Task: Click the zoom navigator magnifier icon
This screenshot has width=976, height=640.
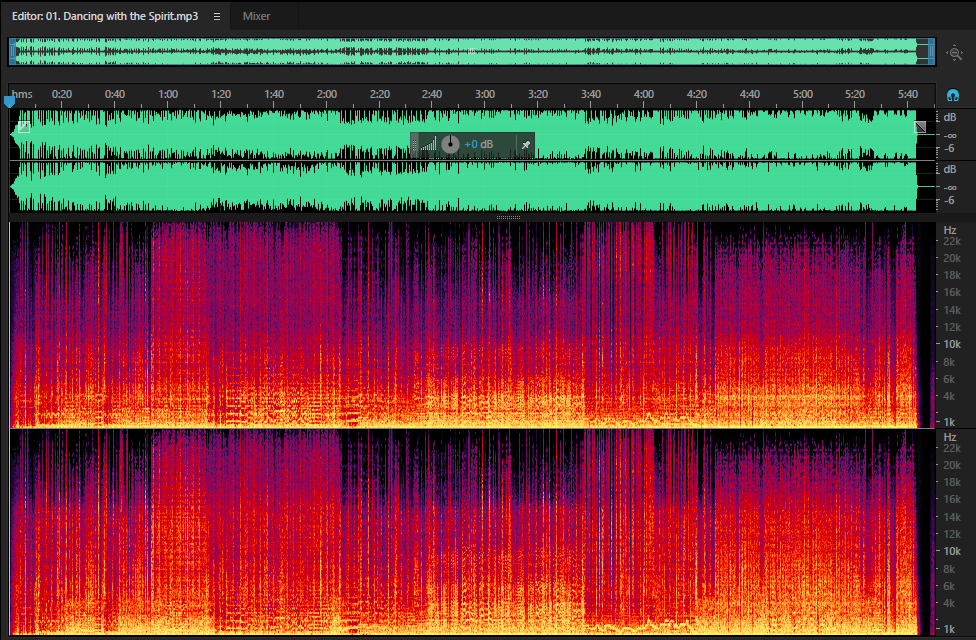Action: 955,53
